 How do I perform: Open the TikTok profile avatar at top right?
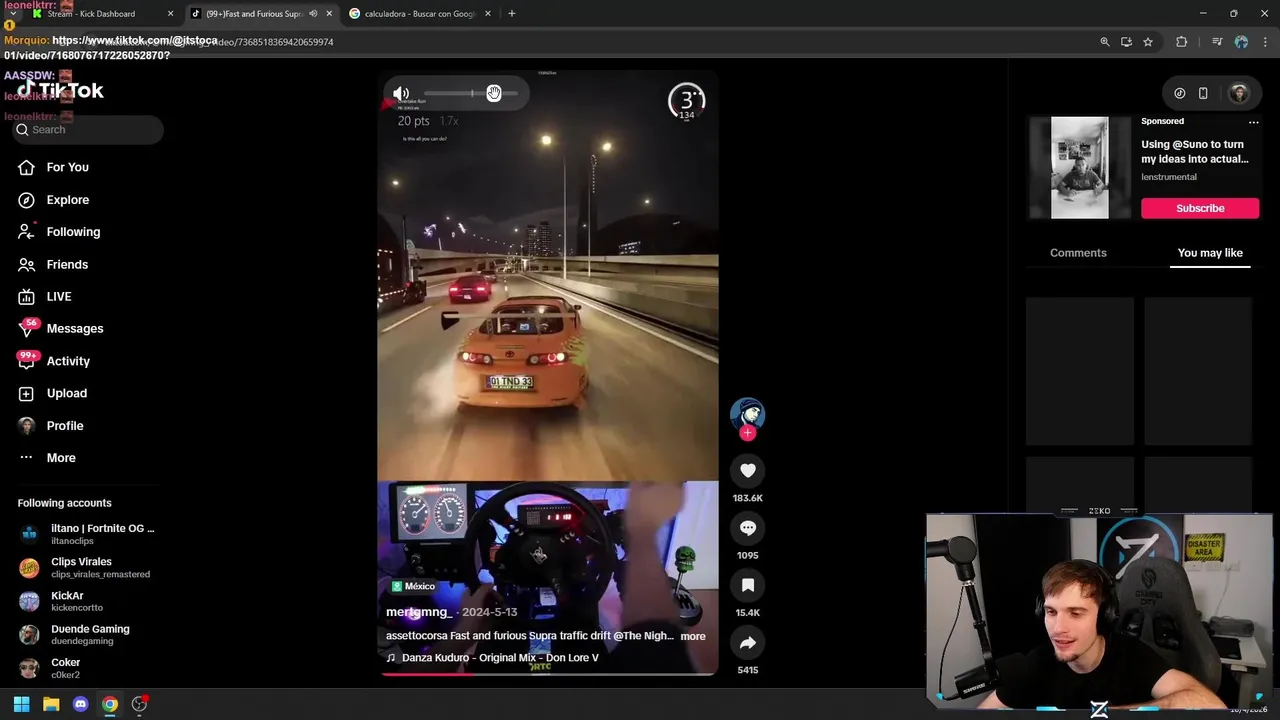(x=1239, y=93)
